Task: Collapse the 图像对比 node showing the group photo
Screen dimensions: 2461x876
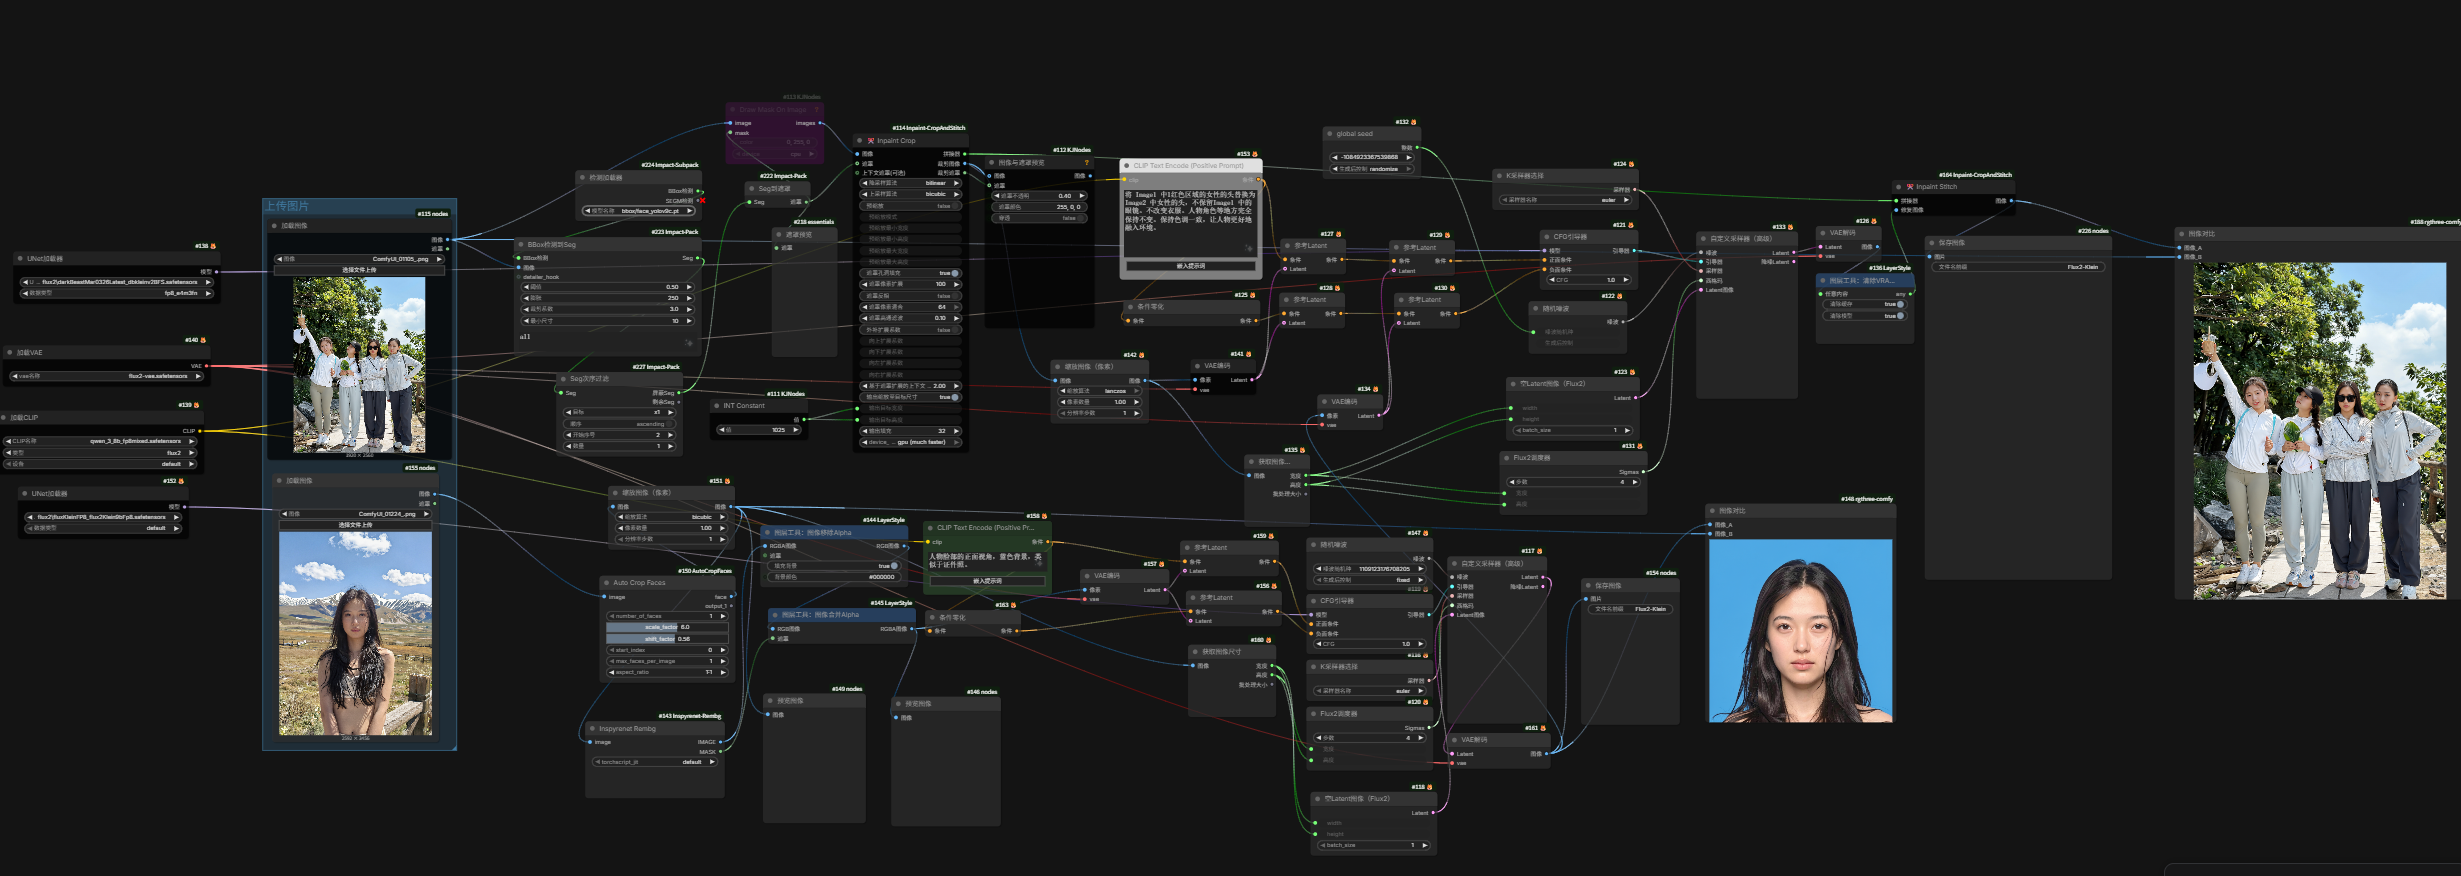Action: click(2181, 234)
